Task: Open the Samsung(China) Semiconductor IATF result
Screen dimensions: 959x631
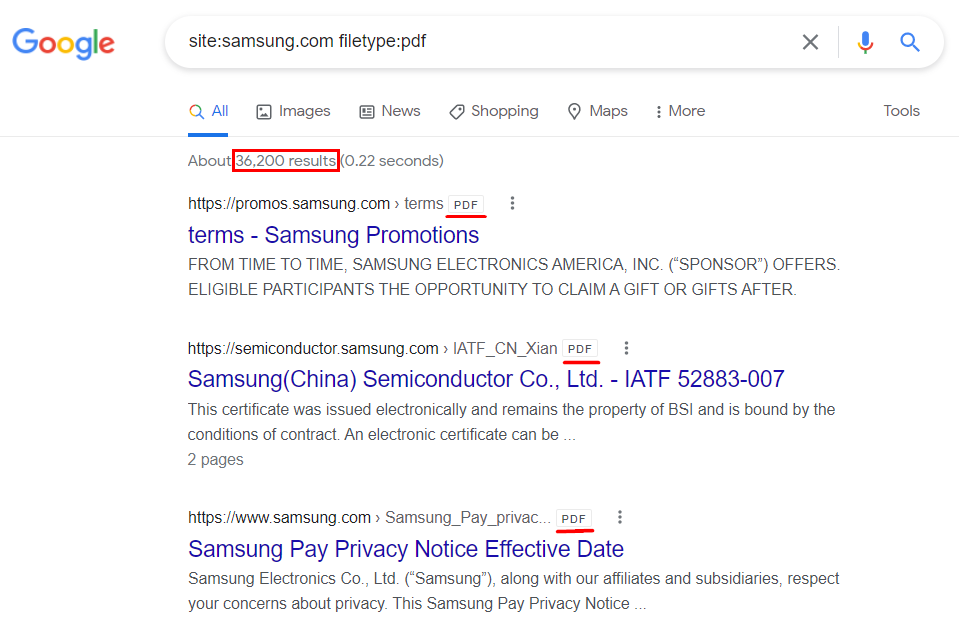Action: pyautogui.click(x=487, y=379)
